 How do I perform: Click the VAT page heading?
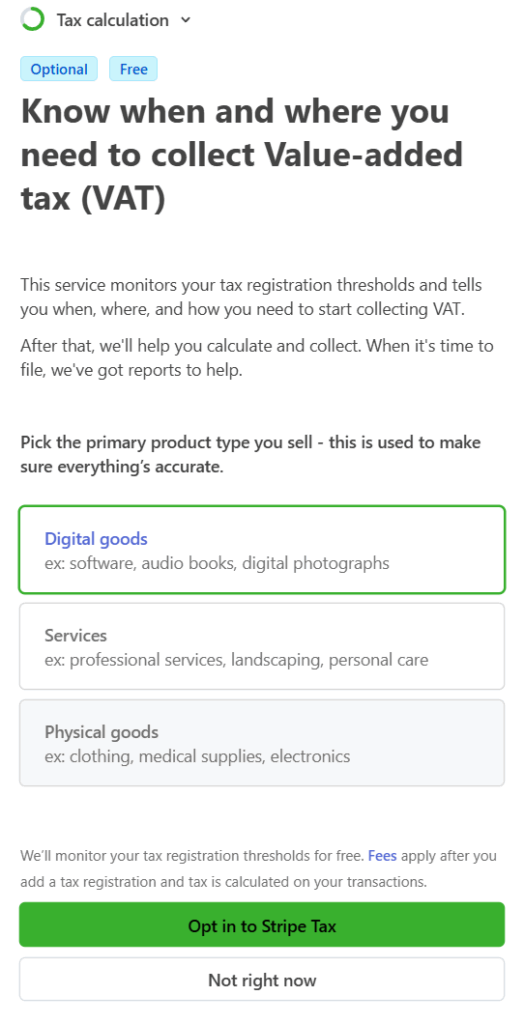click(242, 155)
